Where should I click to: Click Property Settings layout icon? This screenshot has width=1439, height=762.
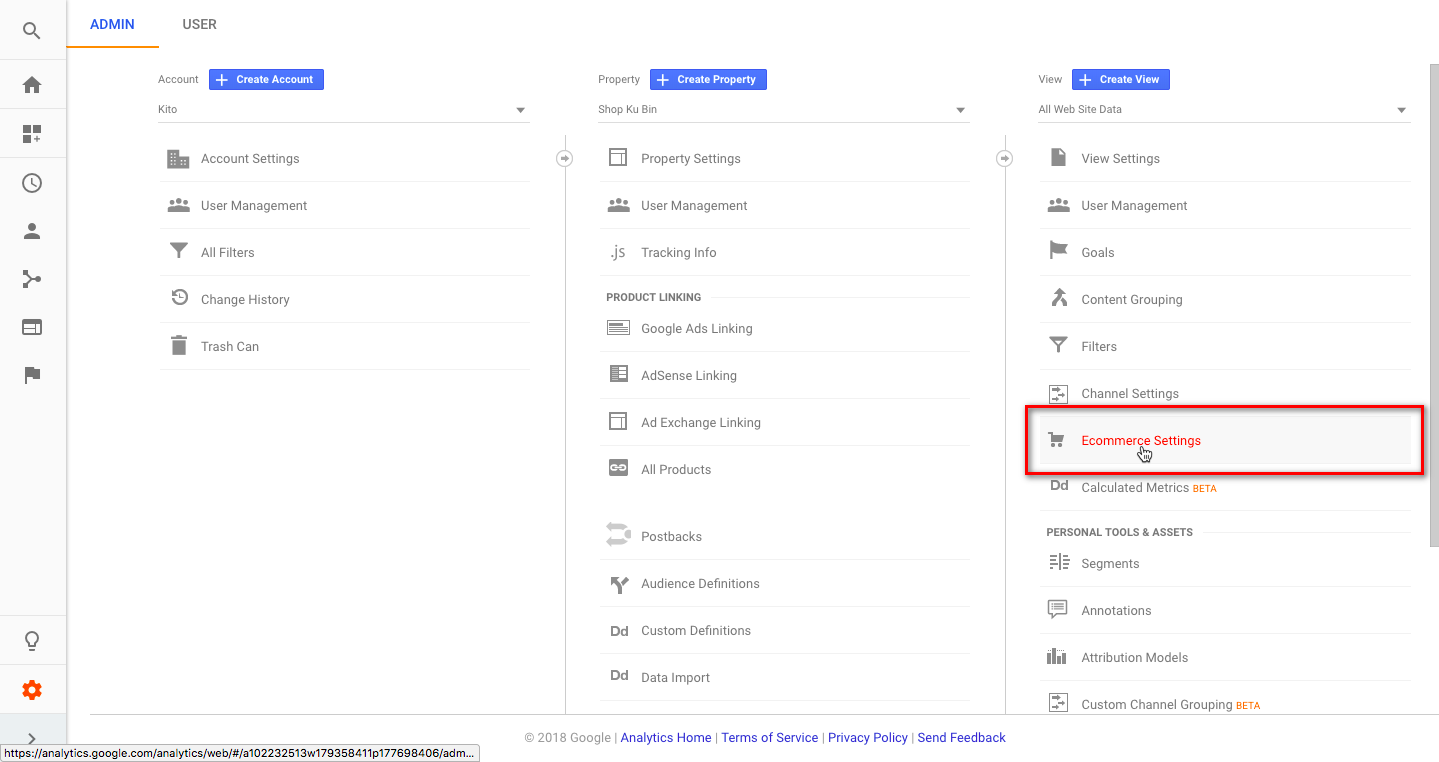click(x=618, y=158)
